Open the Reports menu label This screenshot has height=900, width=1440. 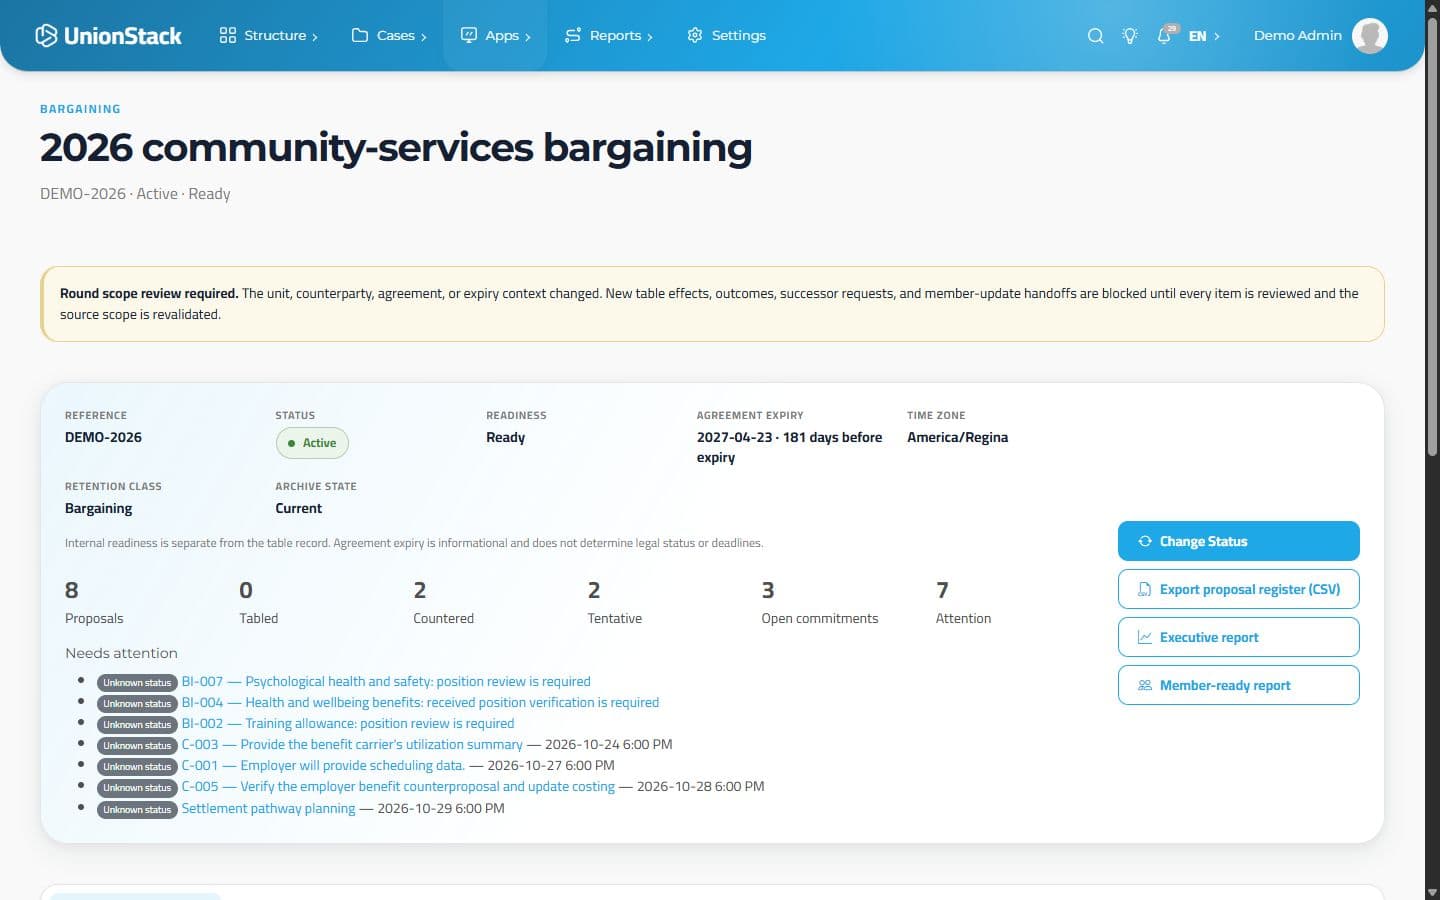point(615,35)
